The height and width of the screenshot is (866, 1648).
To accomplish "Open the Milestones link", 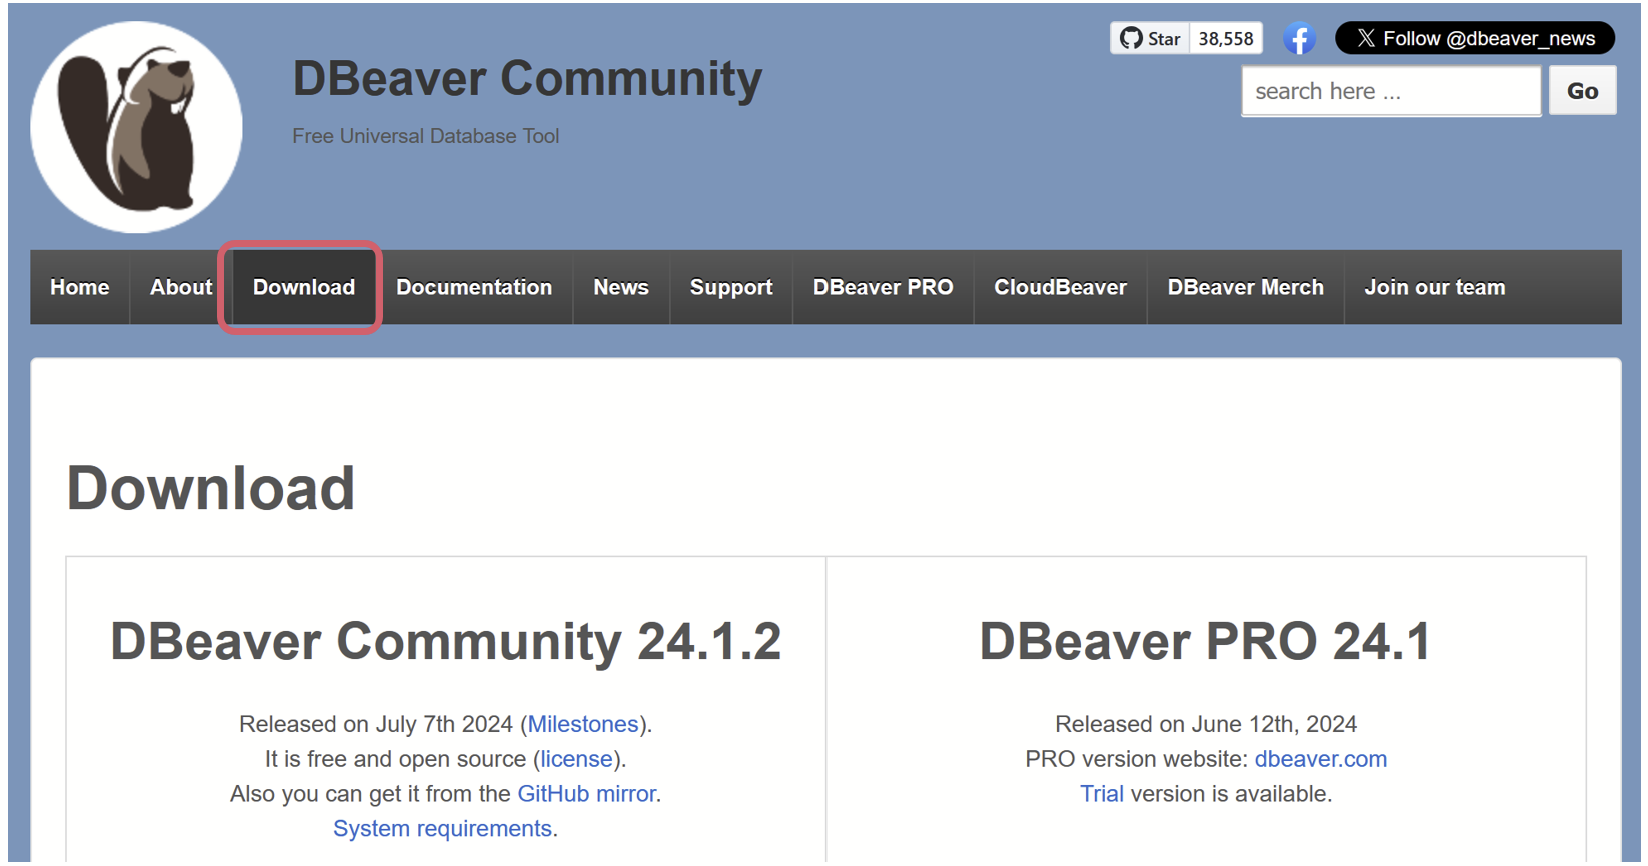I will (583, 724).
